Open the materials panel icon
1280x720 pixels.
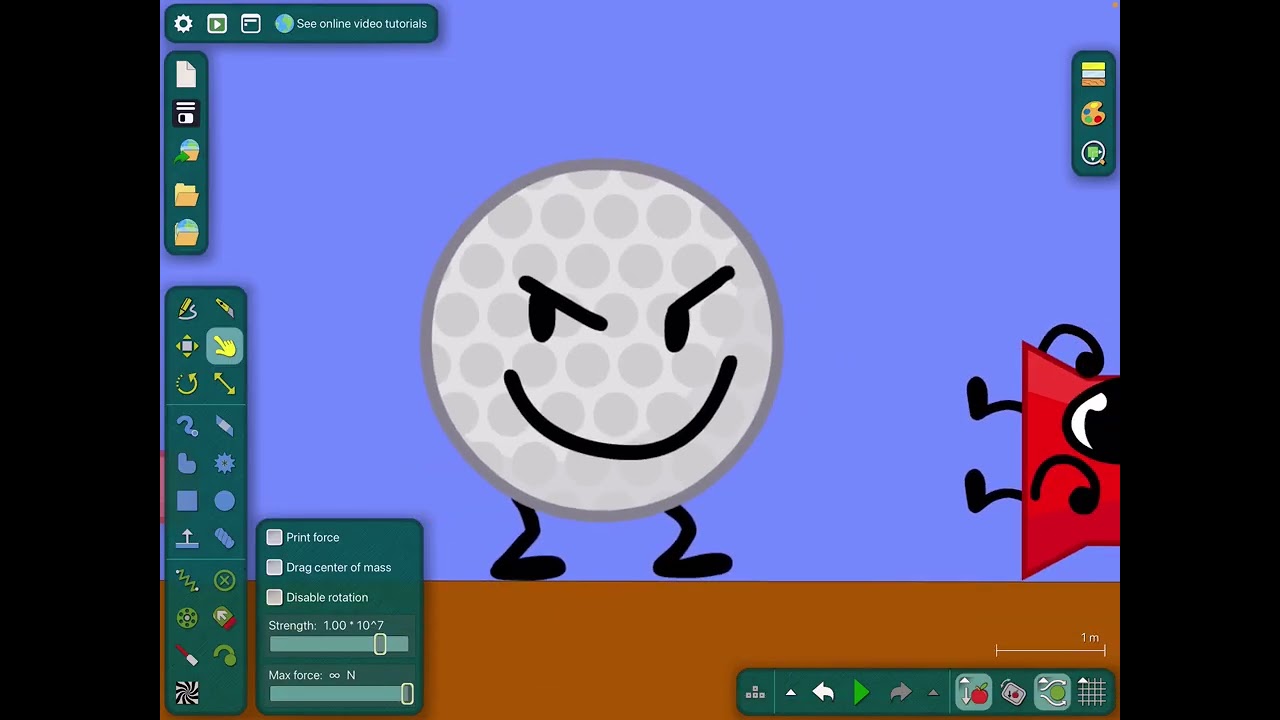pos(1093,74)
